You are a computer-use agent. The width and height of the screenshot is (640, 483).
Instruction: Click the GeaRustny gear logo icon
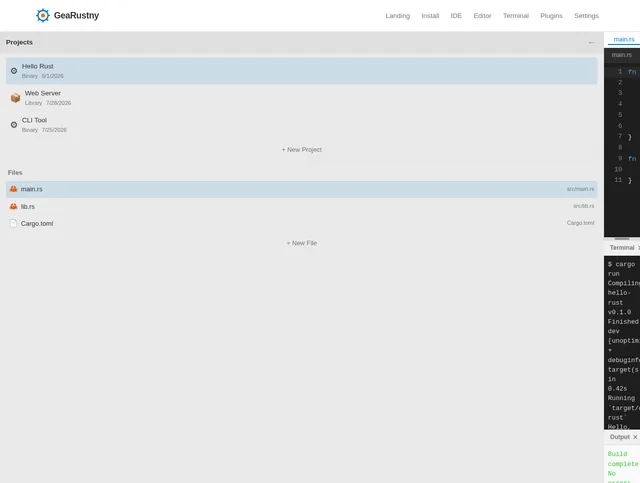pos(42,16)
